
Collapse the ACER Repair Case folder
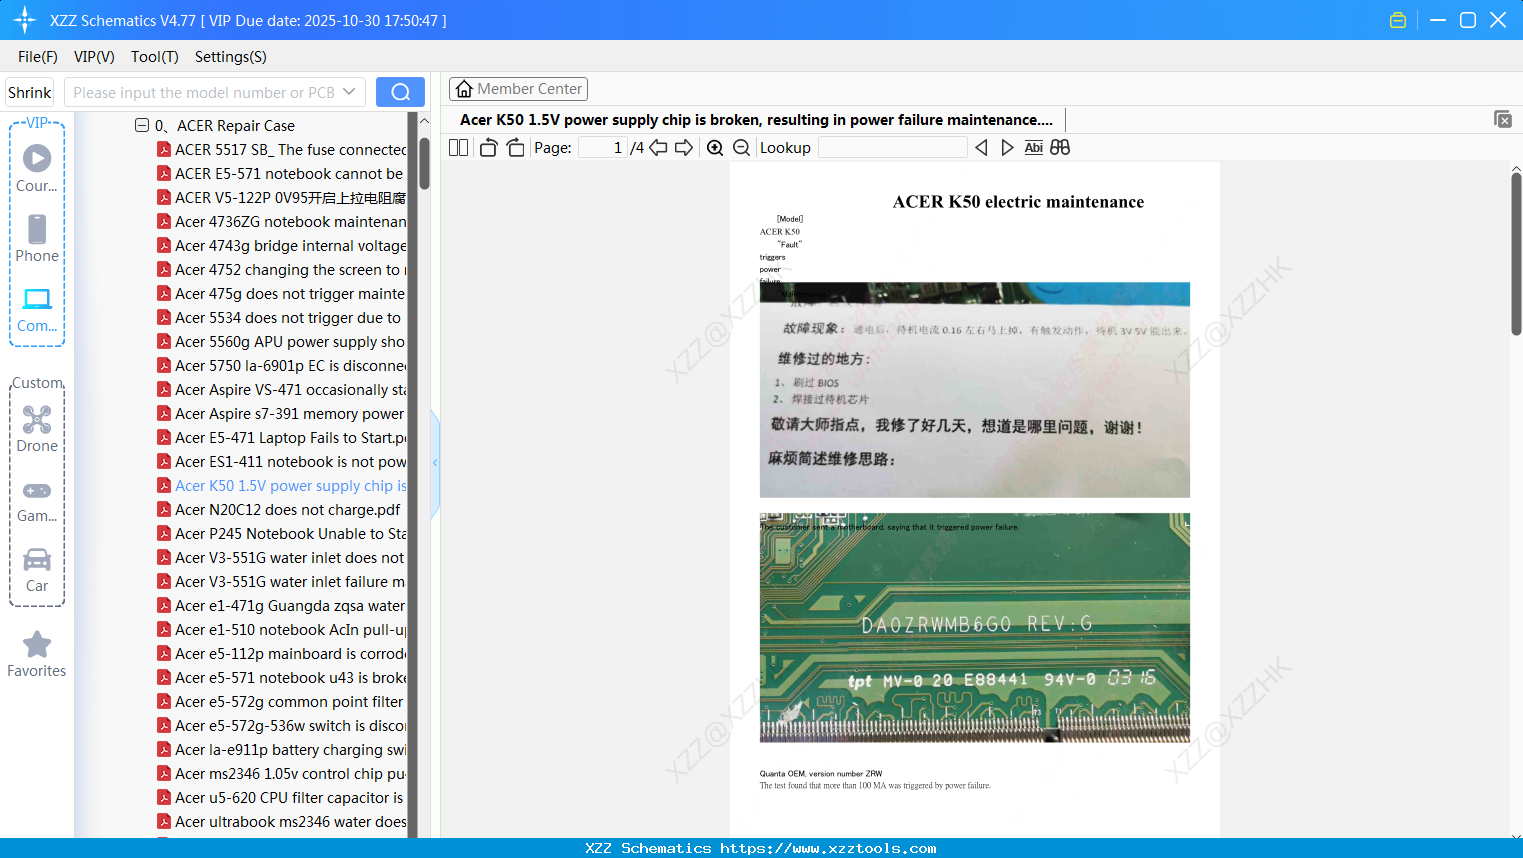[142, 125]
